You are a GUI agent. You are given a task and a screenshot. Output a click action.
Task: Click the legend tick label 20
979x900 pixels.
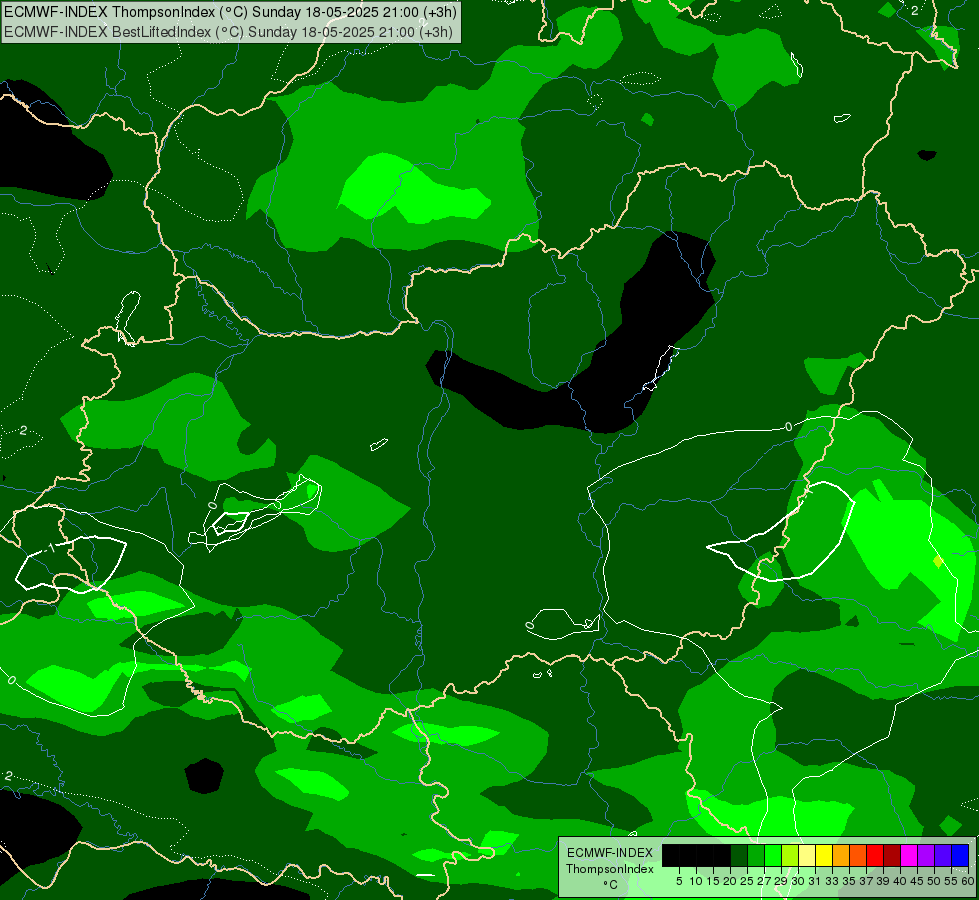[730, 881]
